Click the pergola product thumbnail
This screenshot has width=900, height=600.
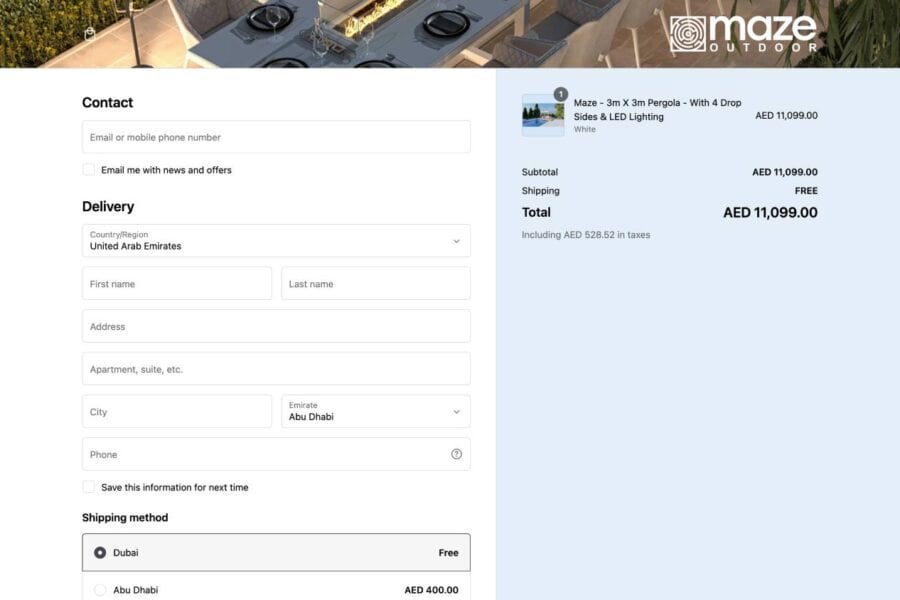[542, 115]
